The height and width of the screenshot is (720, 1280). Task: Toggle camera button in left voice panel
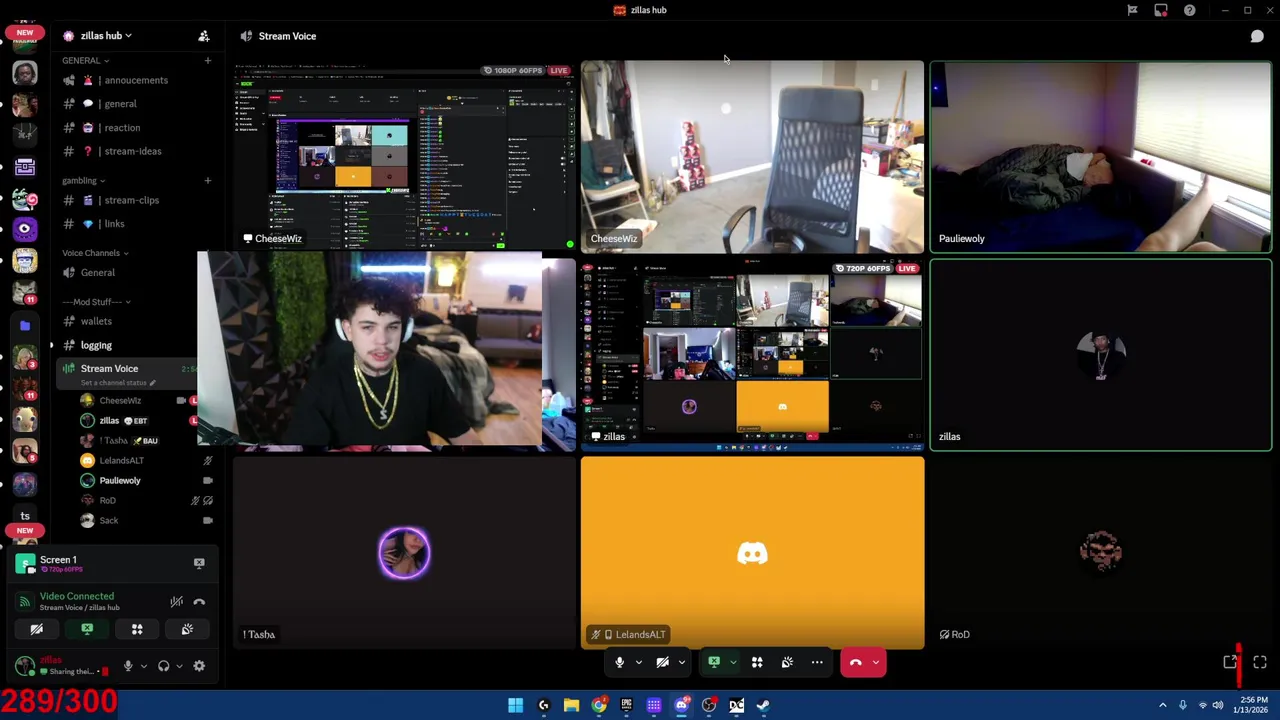click(37, 629)
